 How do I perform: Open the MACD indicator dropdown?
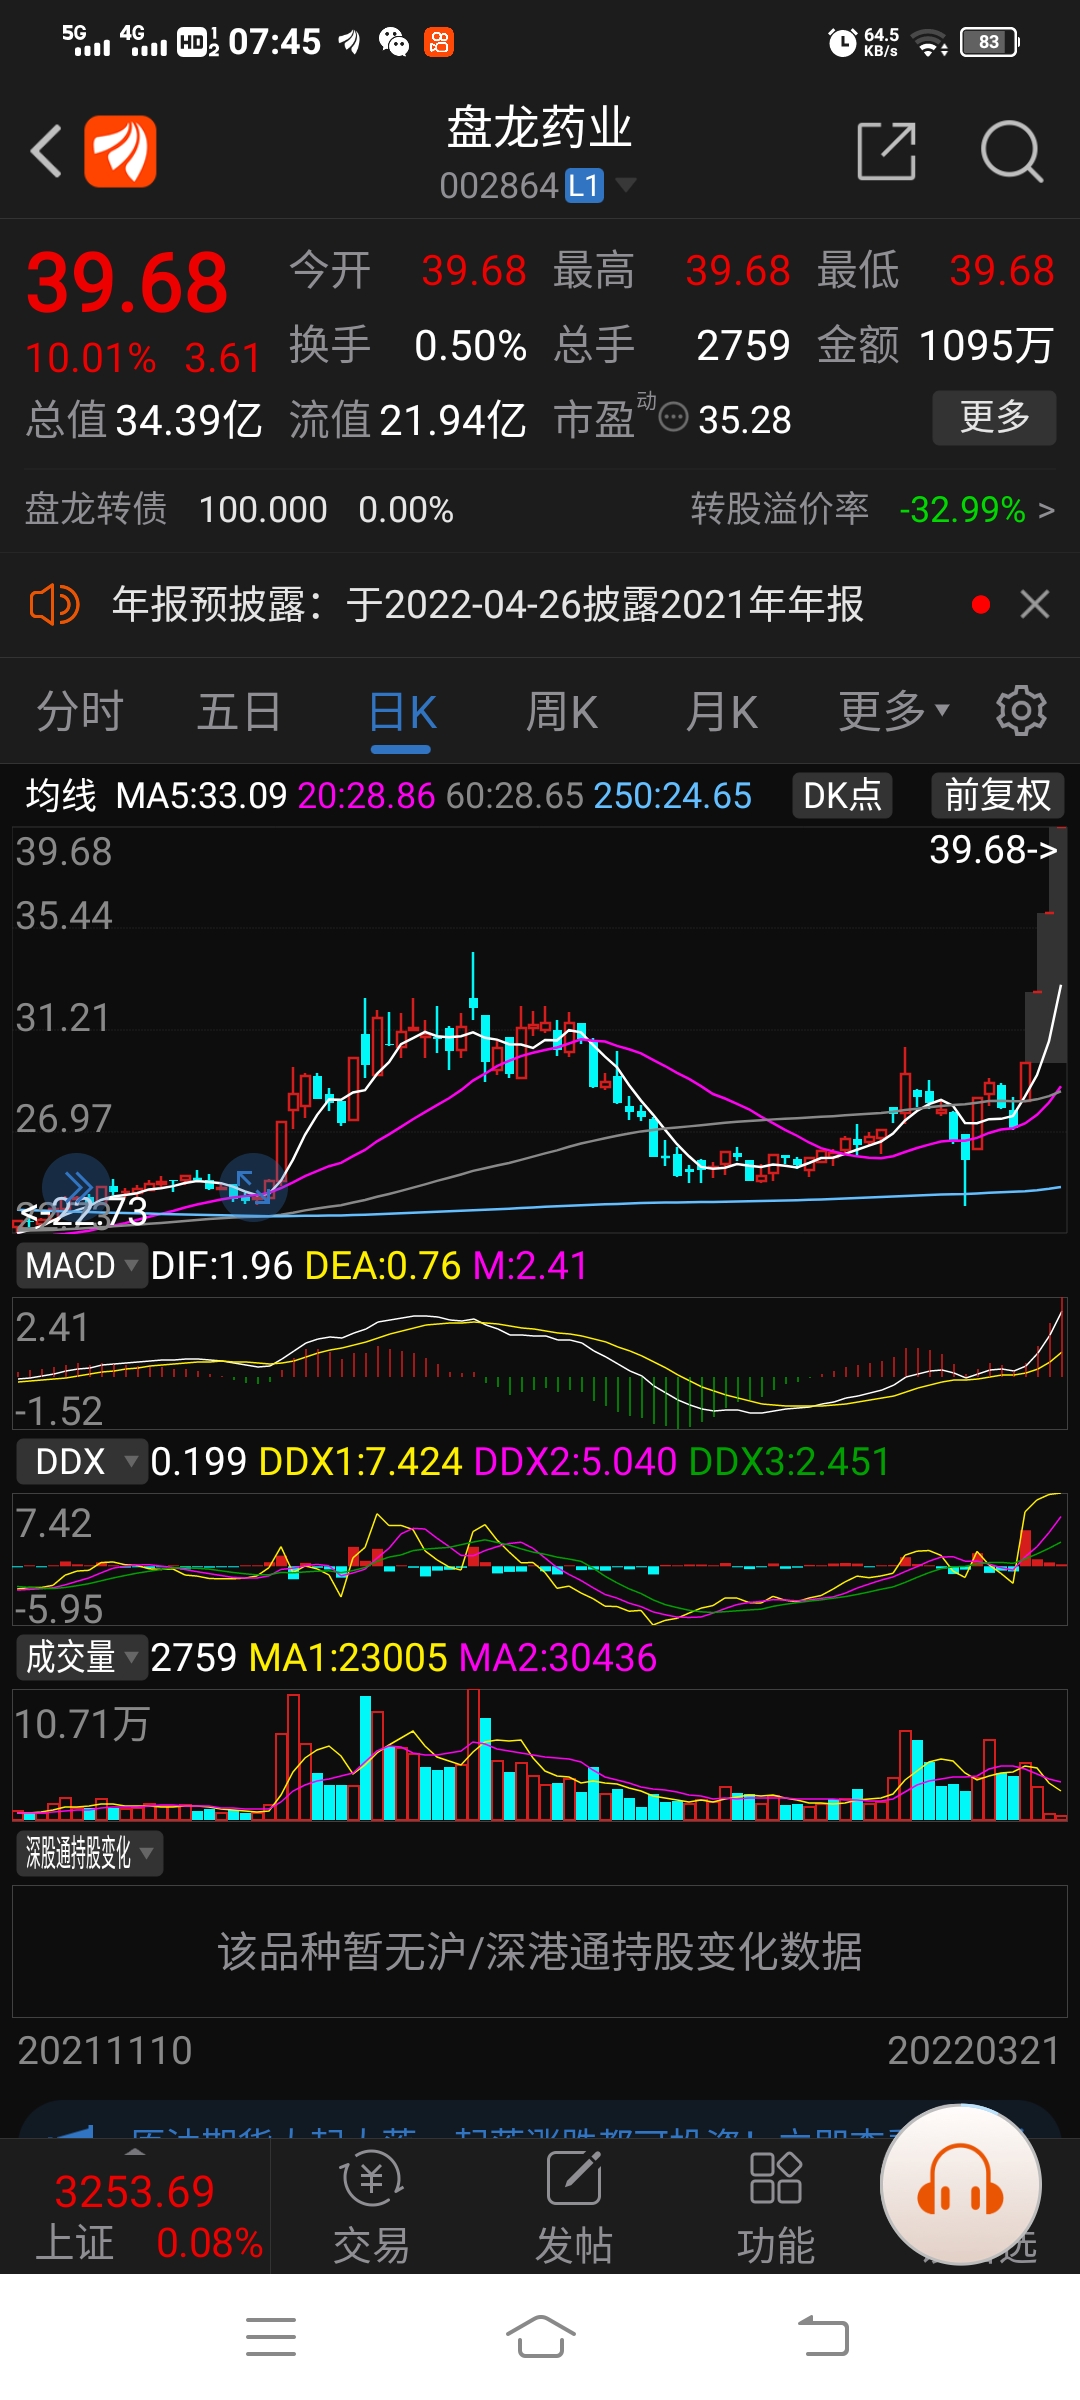point(81,1265)
